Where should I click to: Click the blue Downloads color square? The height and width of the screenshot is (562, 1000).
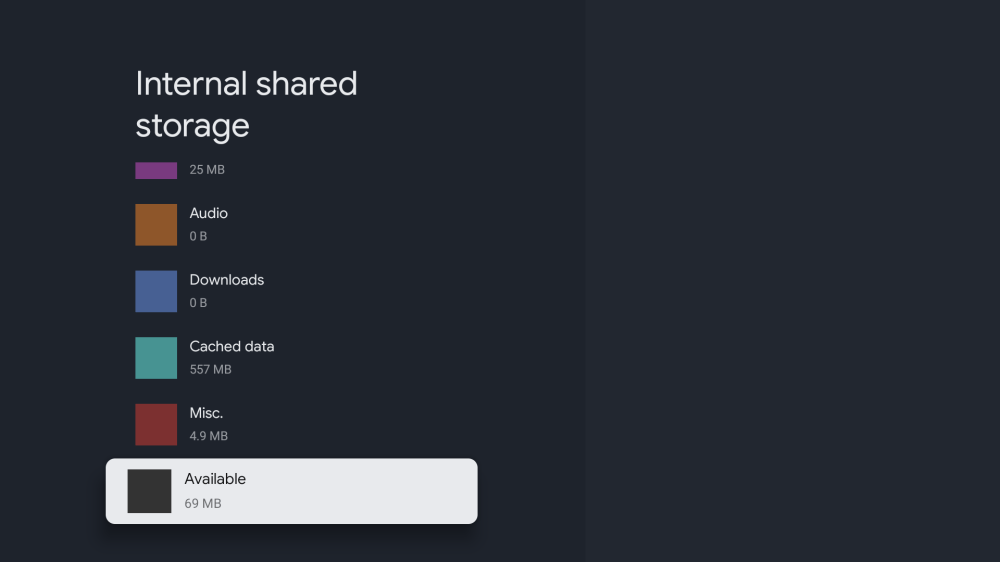156,291
